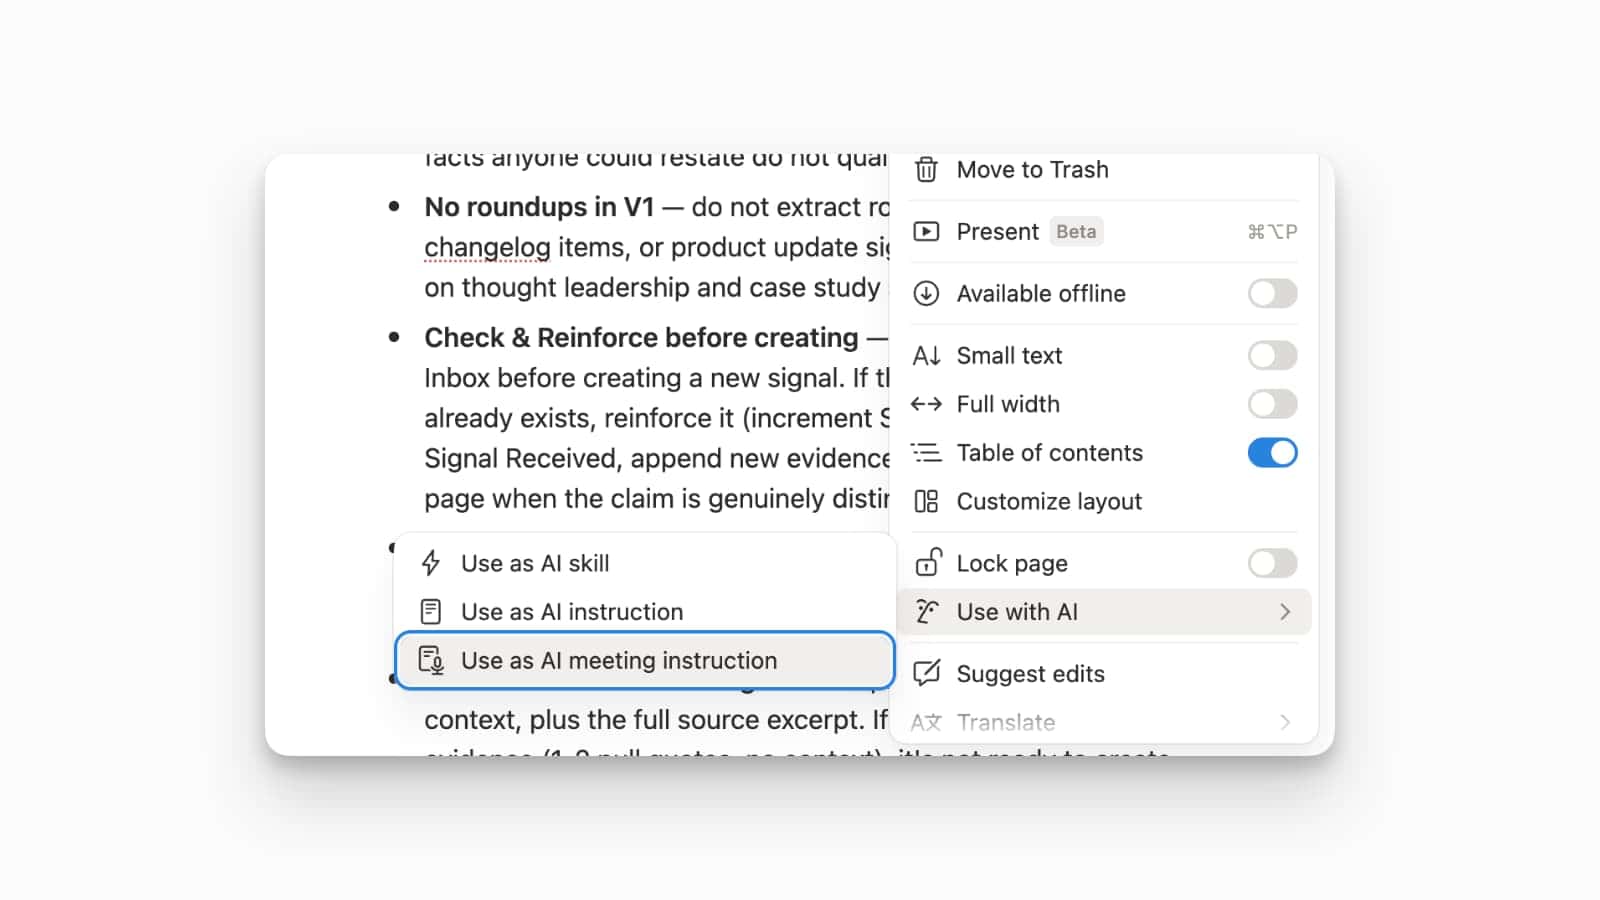Screen dimensions: 1600x900
Task: Turn on the Small text switch
Action: click(x=1271, y=356)
